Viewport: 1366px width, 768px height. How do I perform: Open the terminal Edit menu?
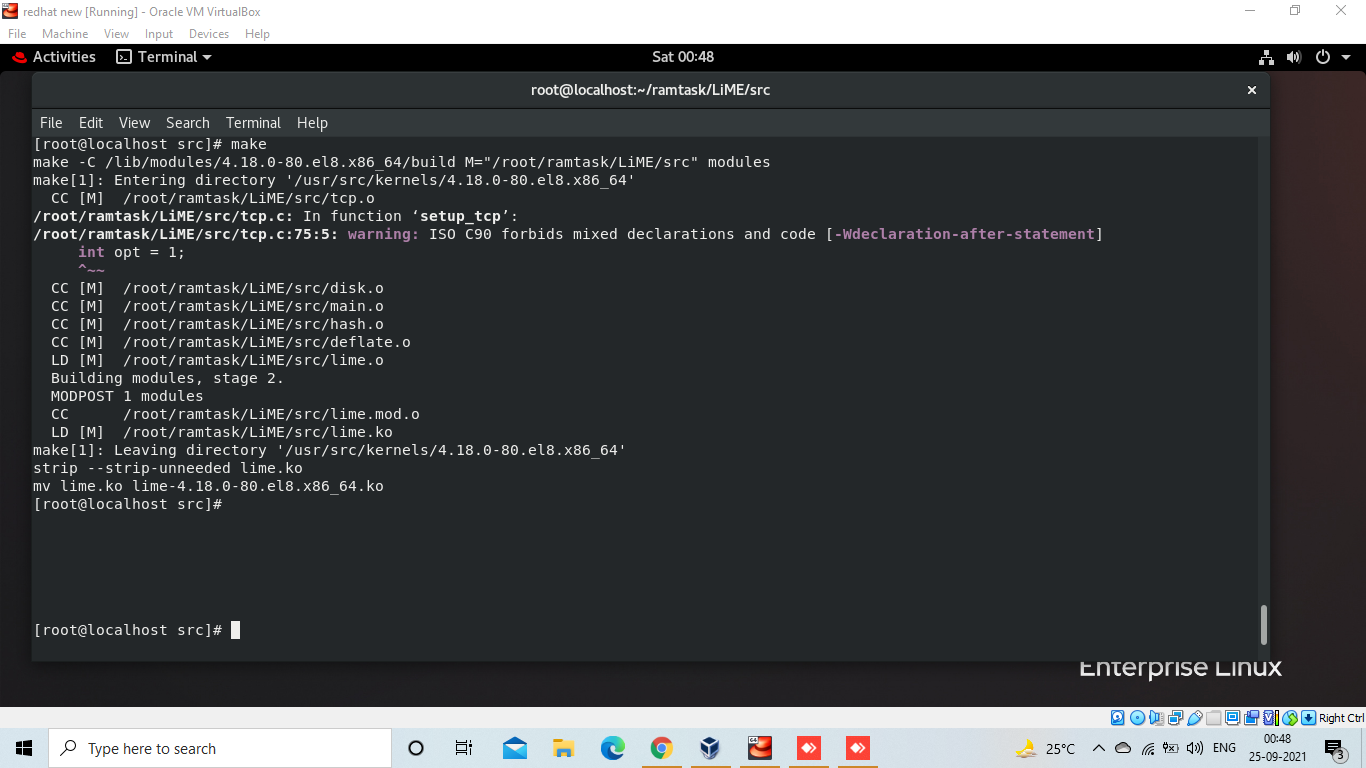pos(91,123)
